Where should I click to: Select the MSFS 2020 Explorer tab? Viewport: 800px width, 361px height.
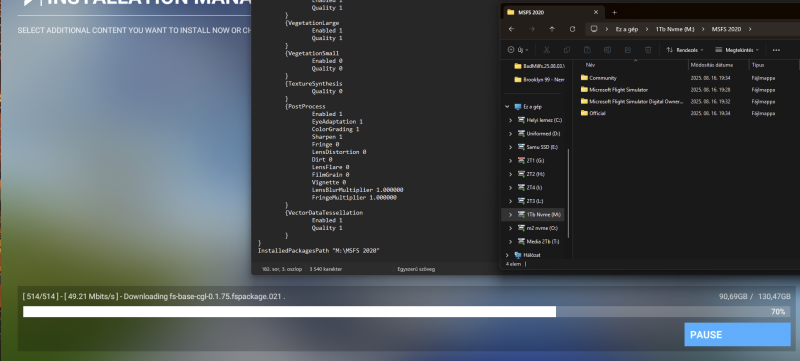554,12
